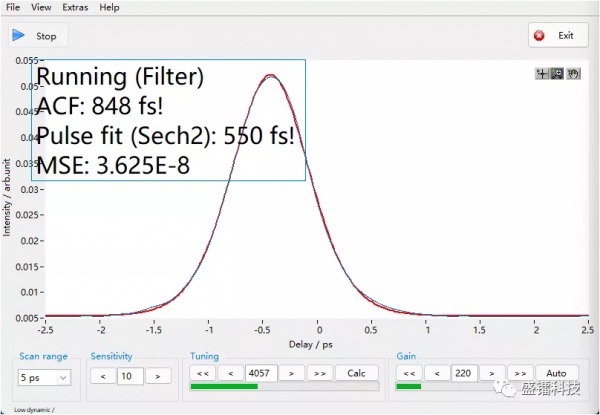Increase Gain by single right arrow
Image resolution: width=600 pixels, height=415 pixels.
[490, 373]
